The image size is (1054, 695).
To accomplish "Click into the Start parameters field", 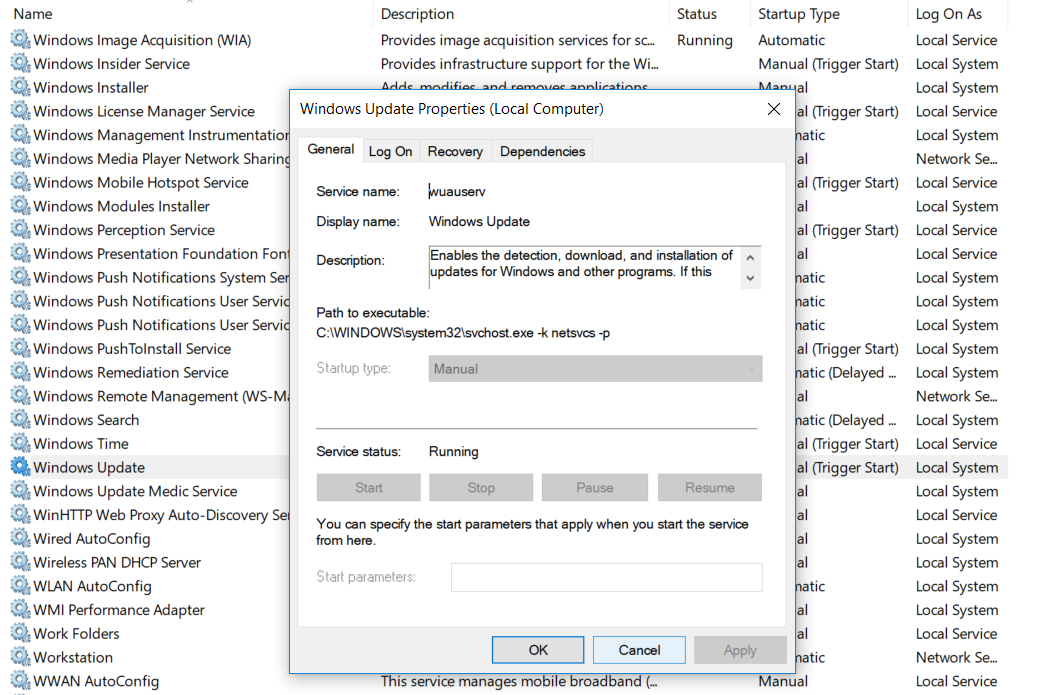I will (606, 577).
